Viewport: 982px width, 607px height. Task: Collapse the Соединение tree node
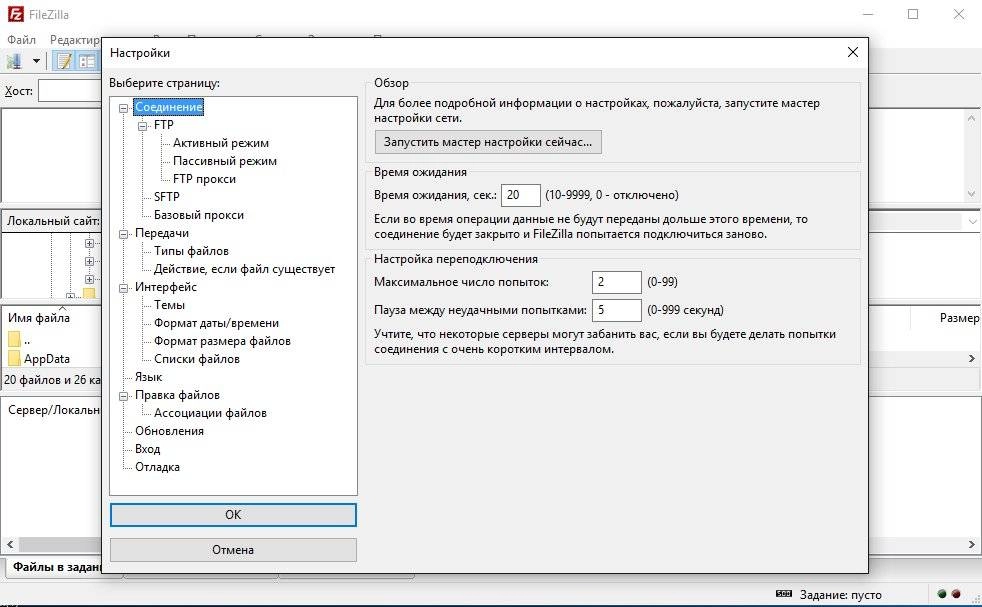coord(123,108)
